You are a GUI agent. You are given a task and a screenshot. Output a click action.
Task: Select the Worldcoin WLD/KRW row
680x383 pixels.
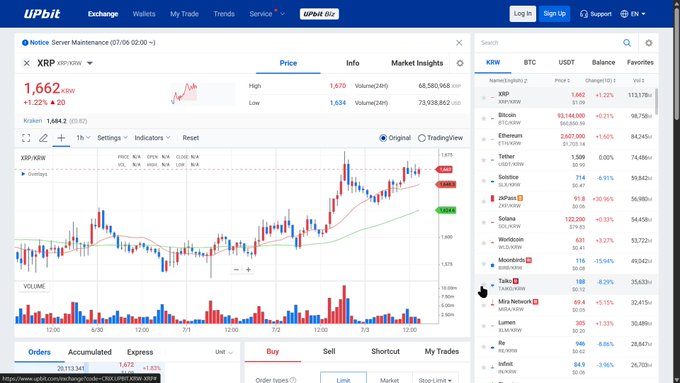[566, 243]
